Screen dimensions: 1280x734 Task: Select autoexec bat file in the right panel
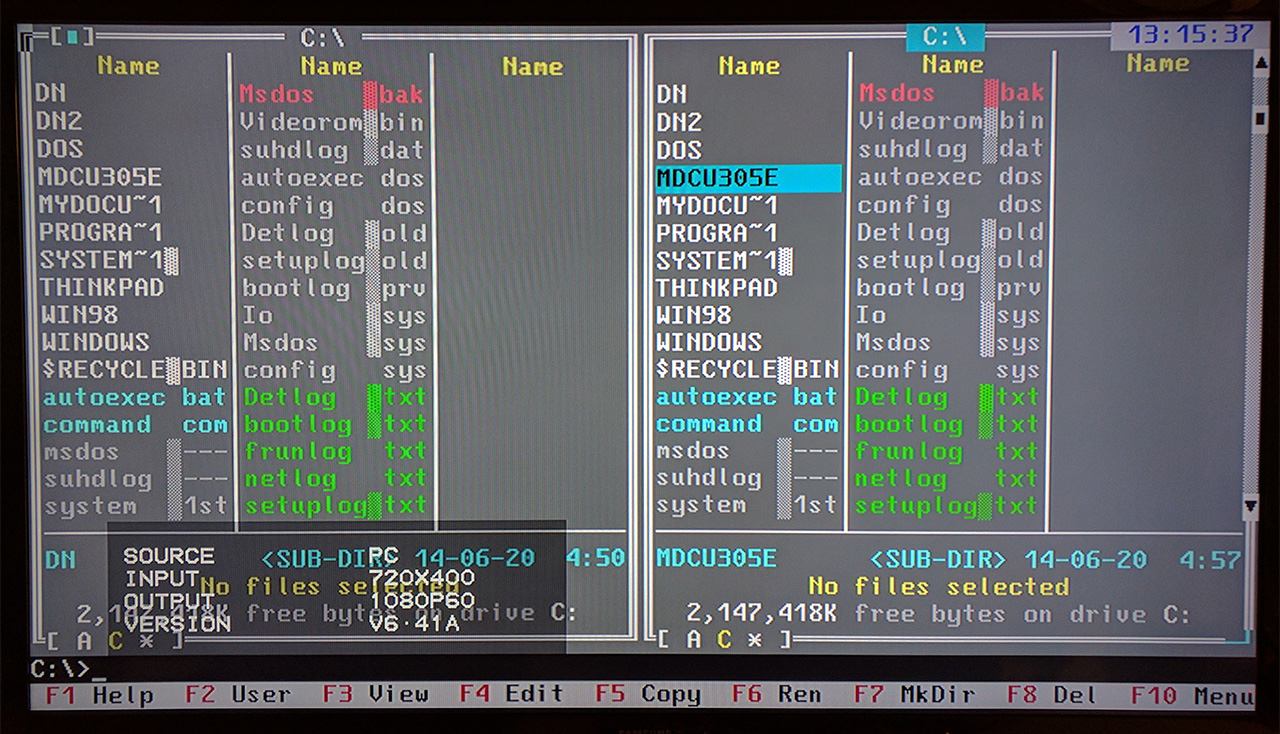coord(748,397)
